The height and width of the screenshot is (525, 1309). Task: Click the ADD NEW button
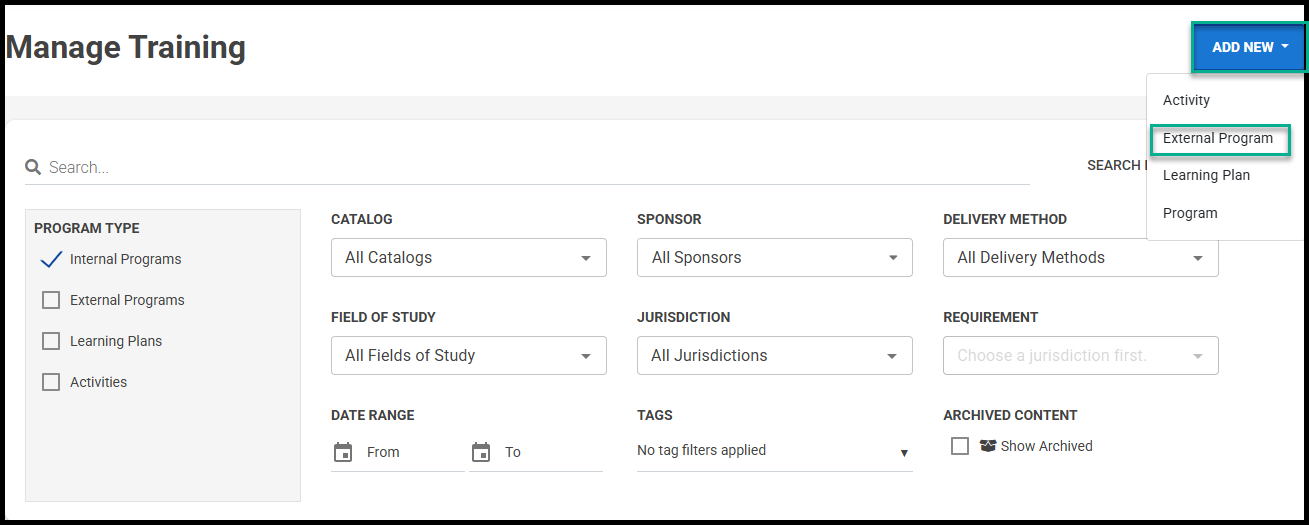(1249, 47)
